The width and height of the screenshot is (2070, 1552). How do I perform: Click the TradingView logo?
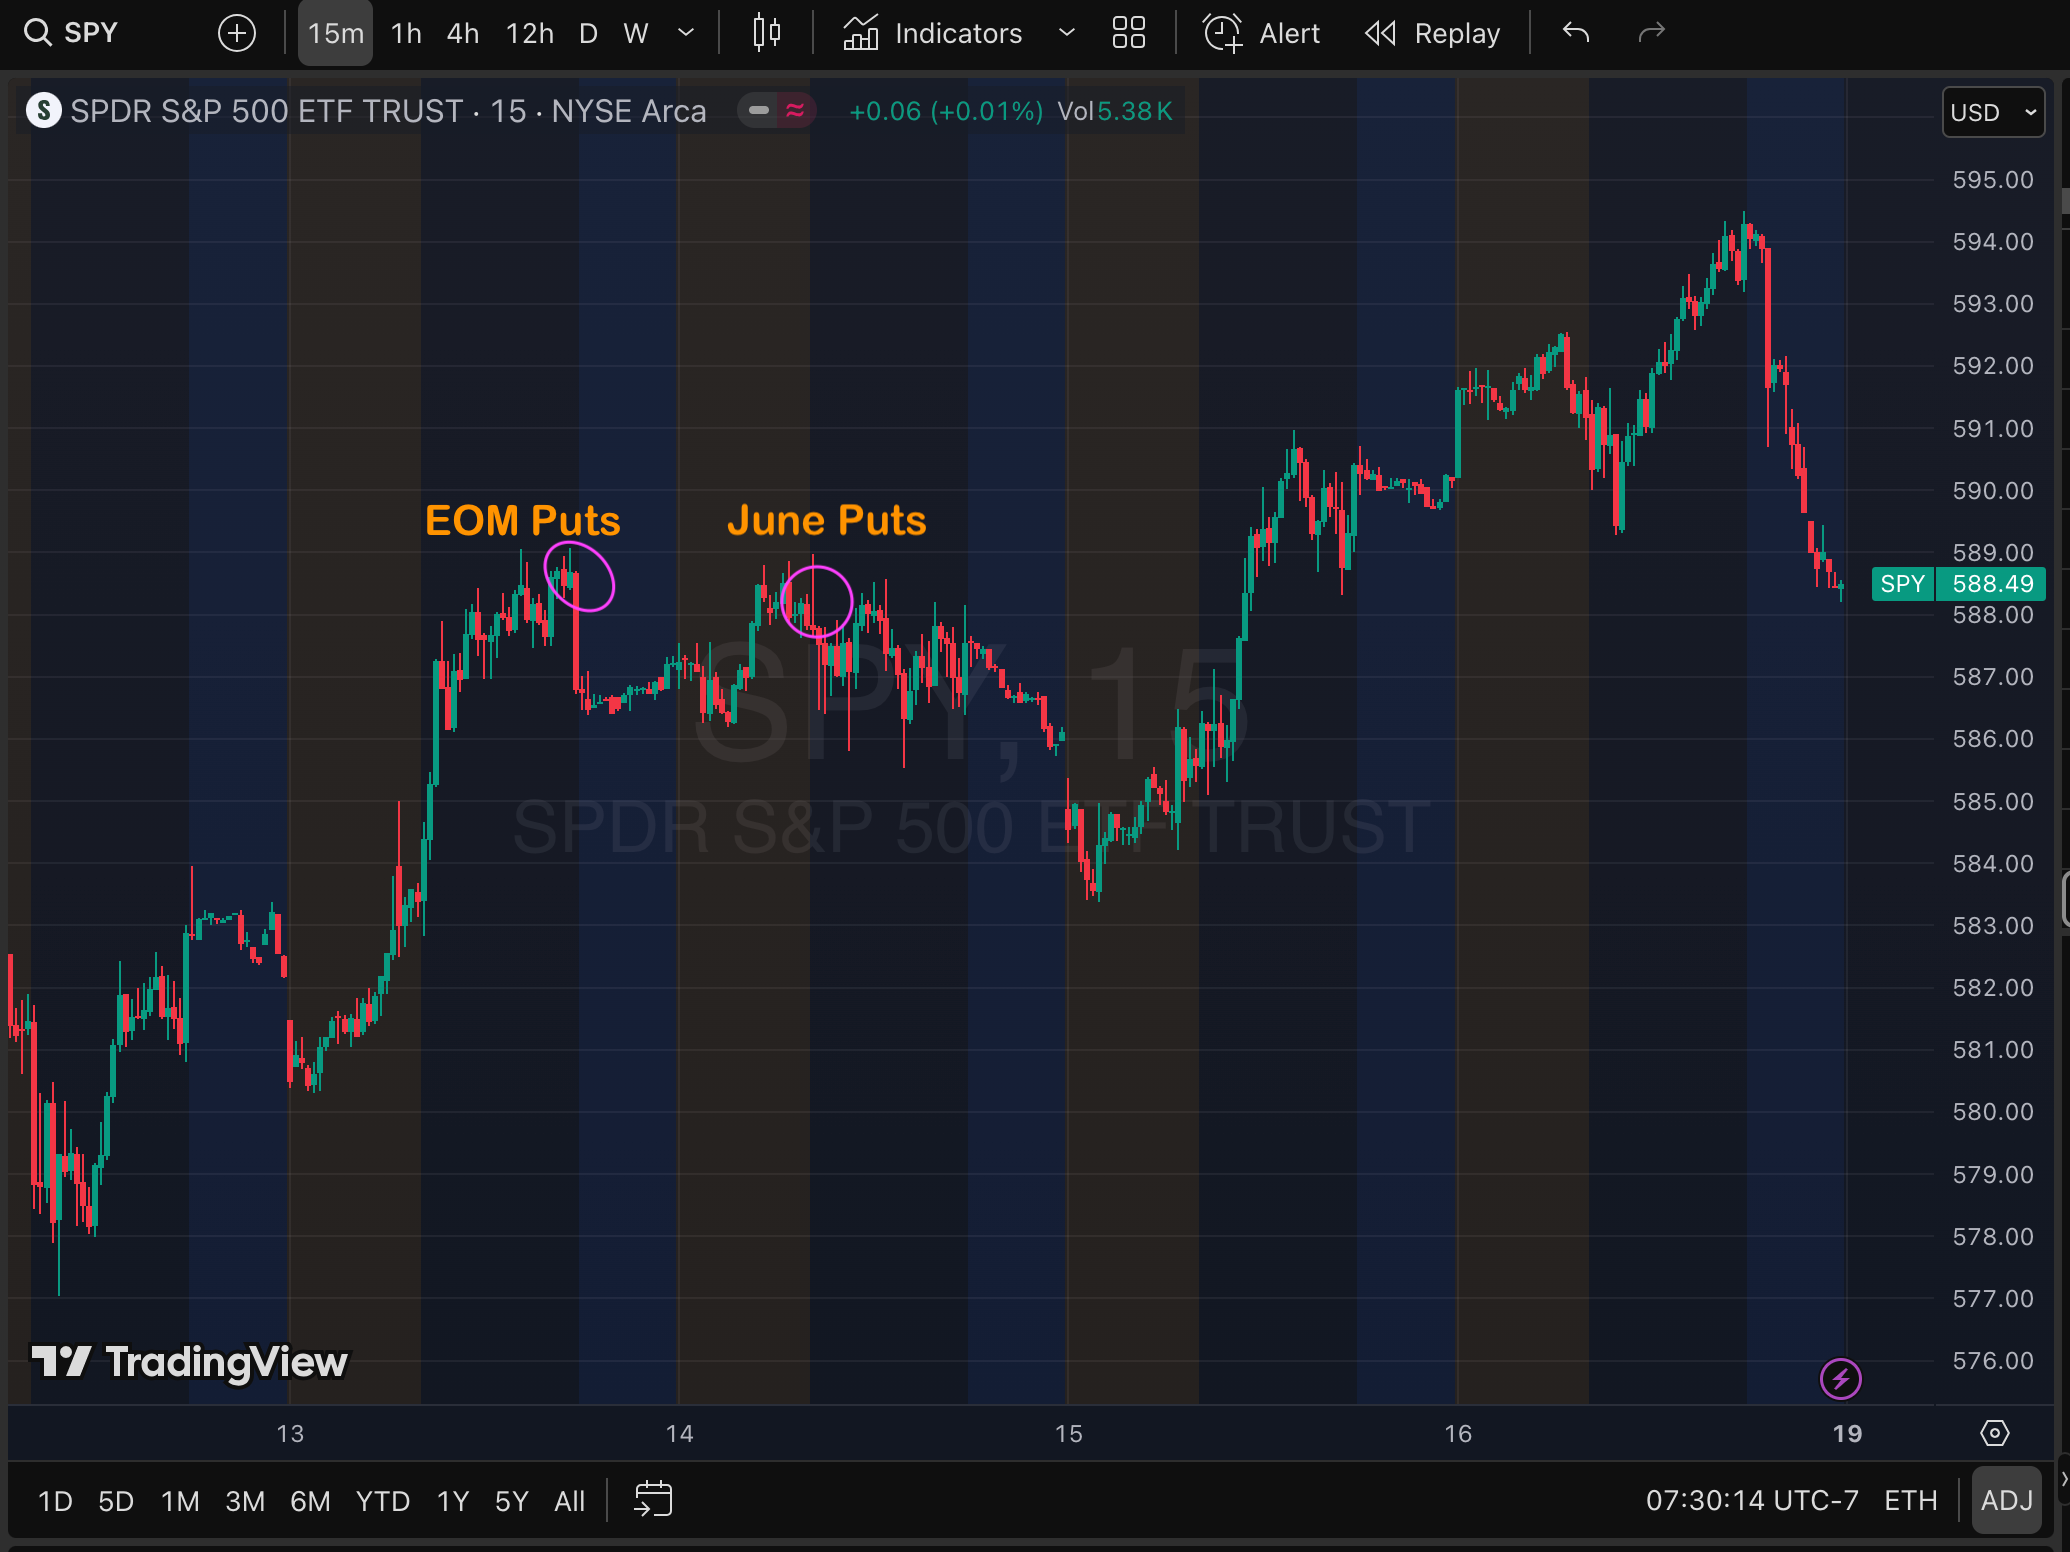(x=190, y=1362)
